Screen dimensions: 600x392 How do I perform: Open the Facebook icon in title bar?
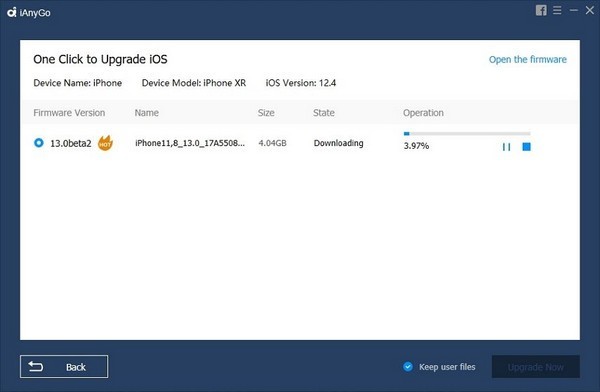click(541, 10)
